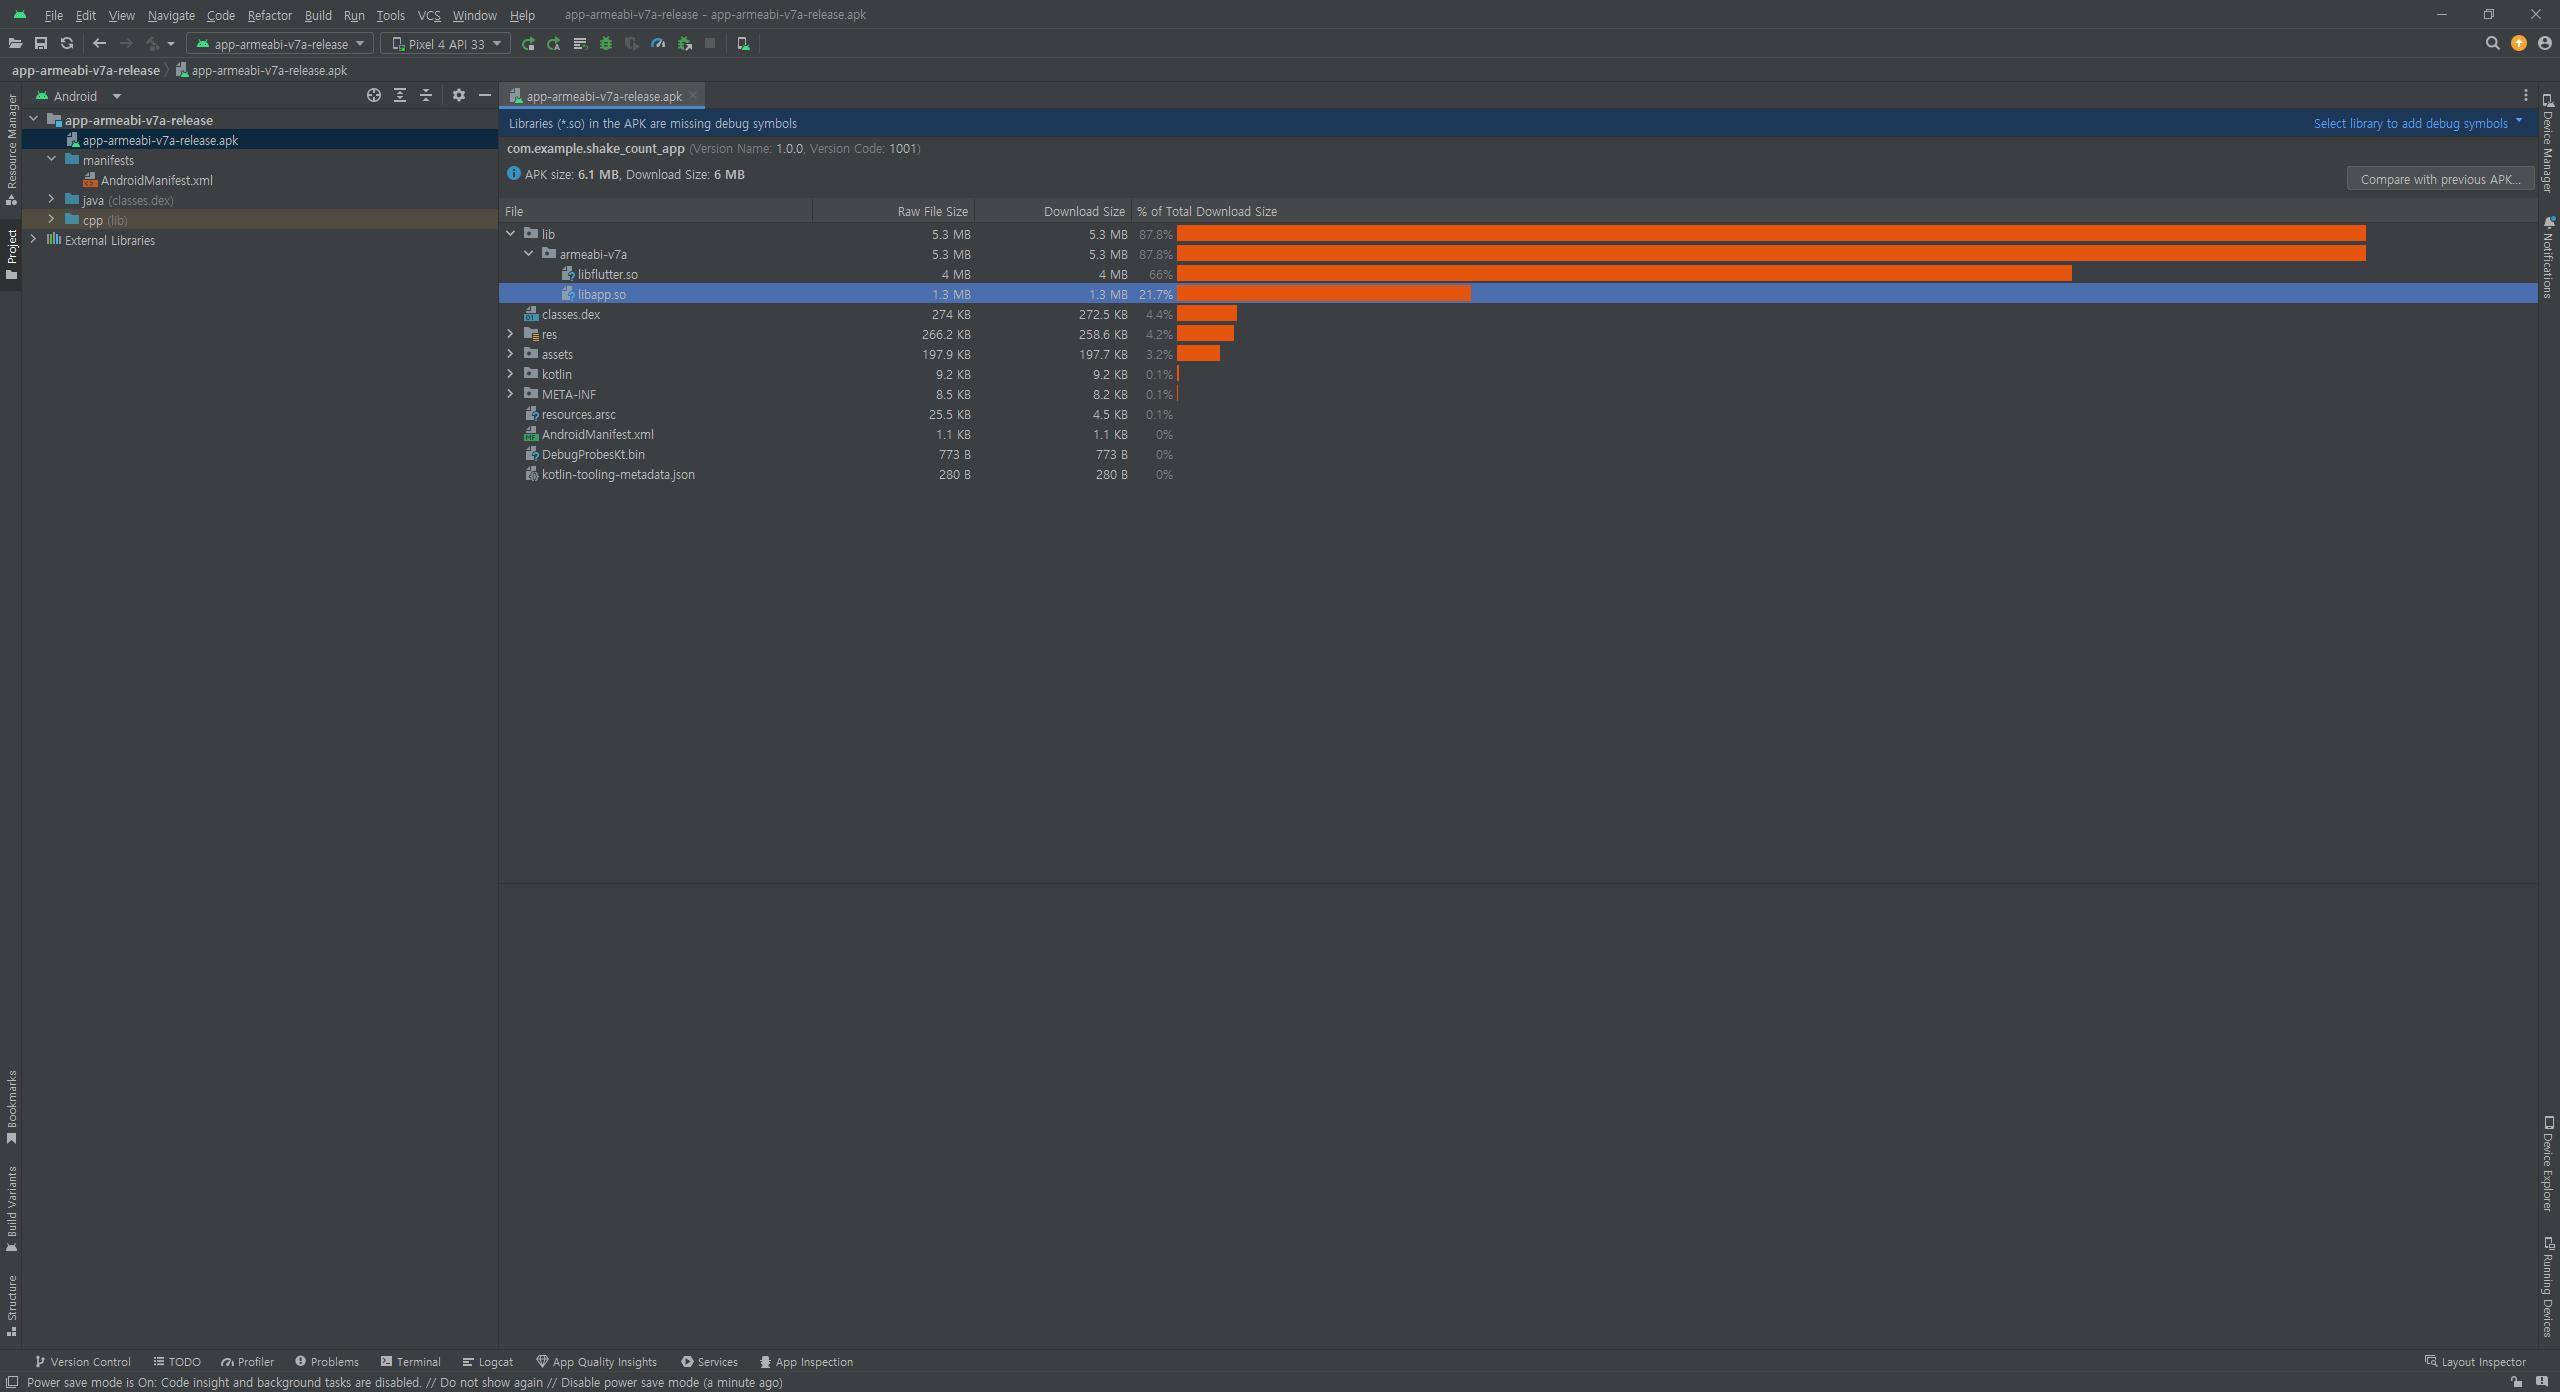Image resolution: width=2560 pixels, height=1392 pixels.
Task: Expand the res folder in APK tree
Action: pos(510,334)
